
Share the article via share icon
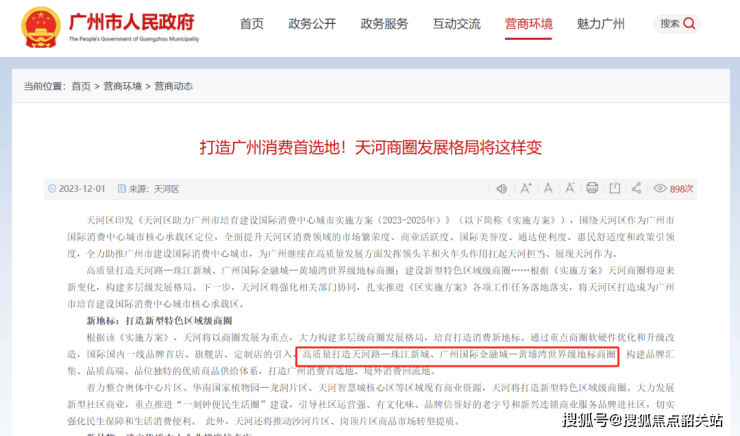pyautogui.click(x=636, y=188)
